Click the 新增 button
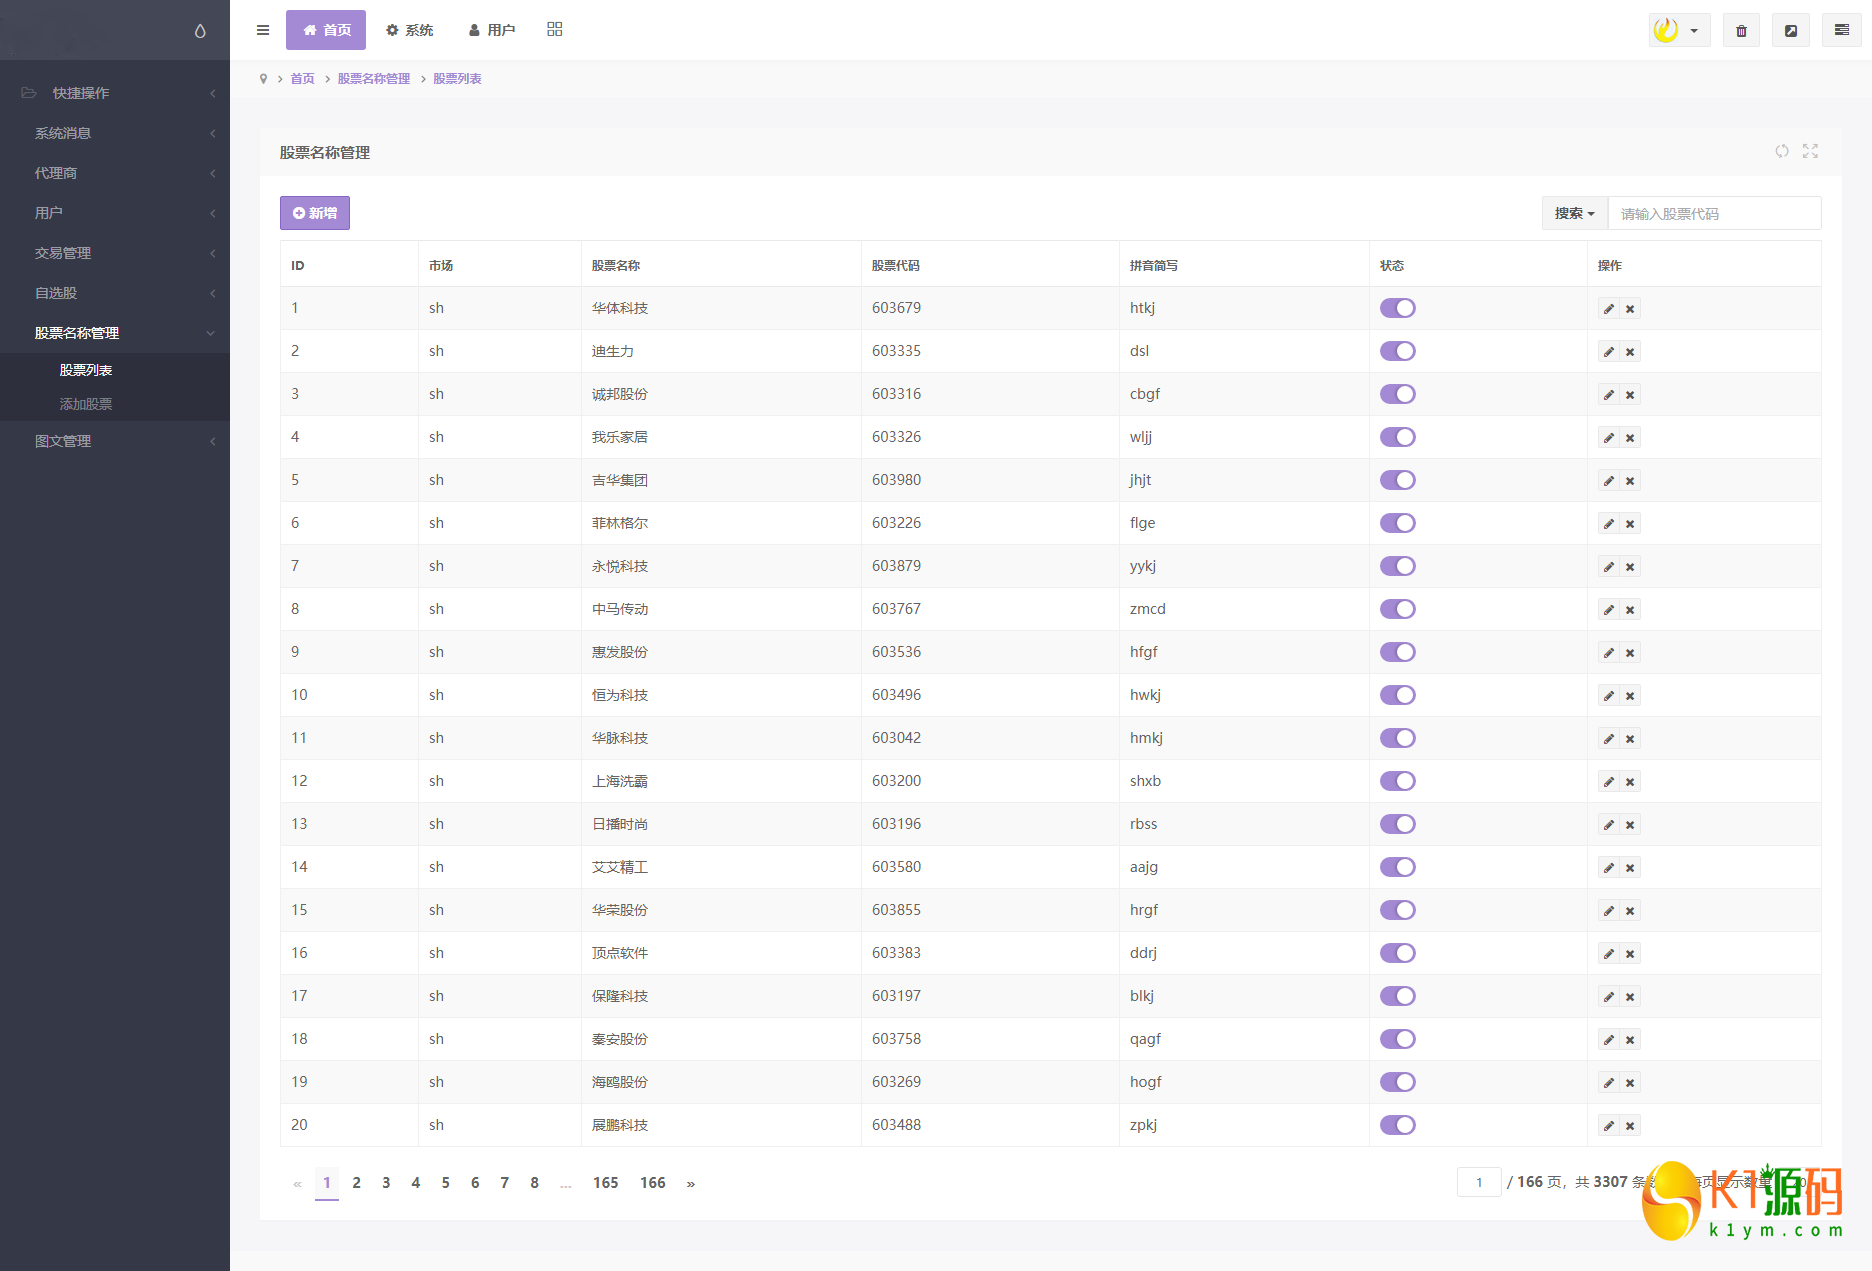Screen dimensions: 1872x1271 click(315, 213)
